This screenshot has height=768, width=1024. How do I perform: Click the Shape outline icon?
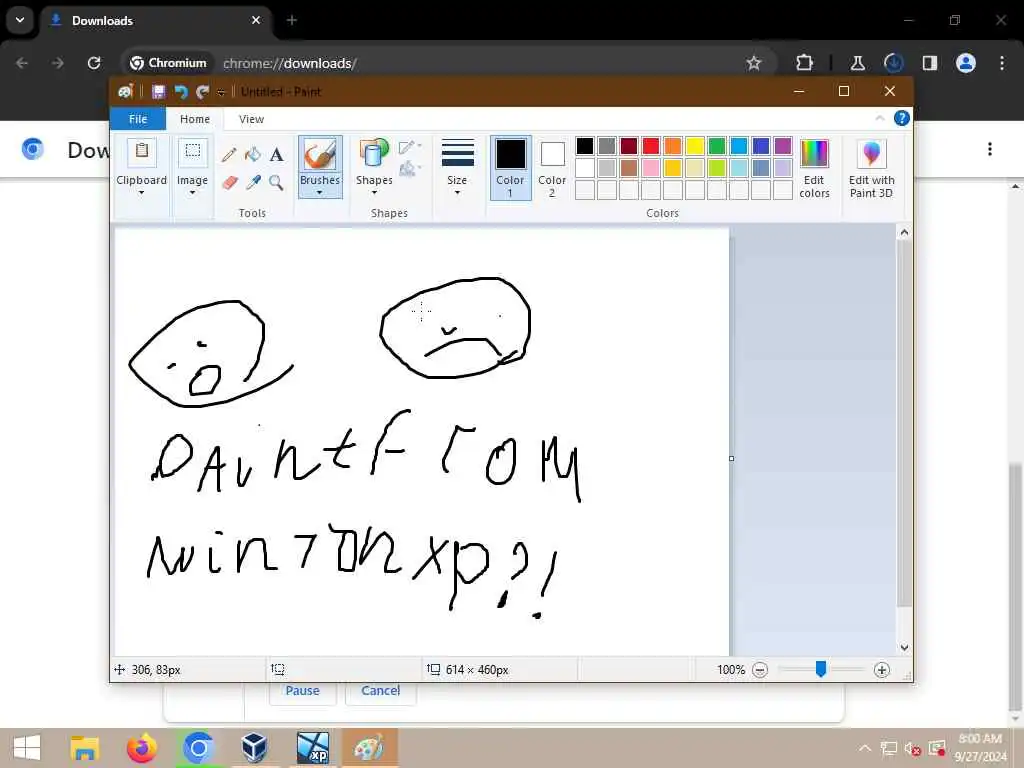[409, 147]
